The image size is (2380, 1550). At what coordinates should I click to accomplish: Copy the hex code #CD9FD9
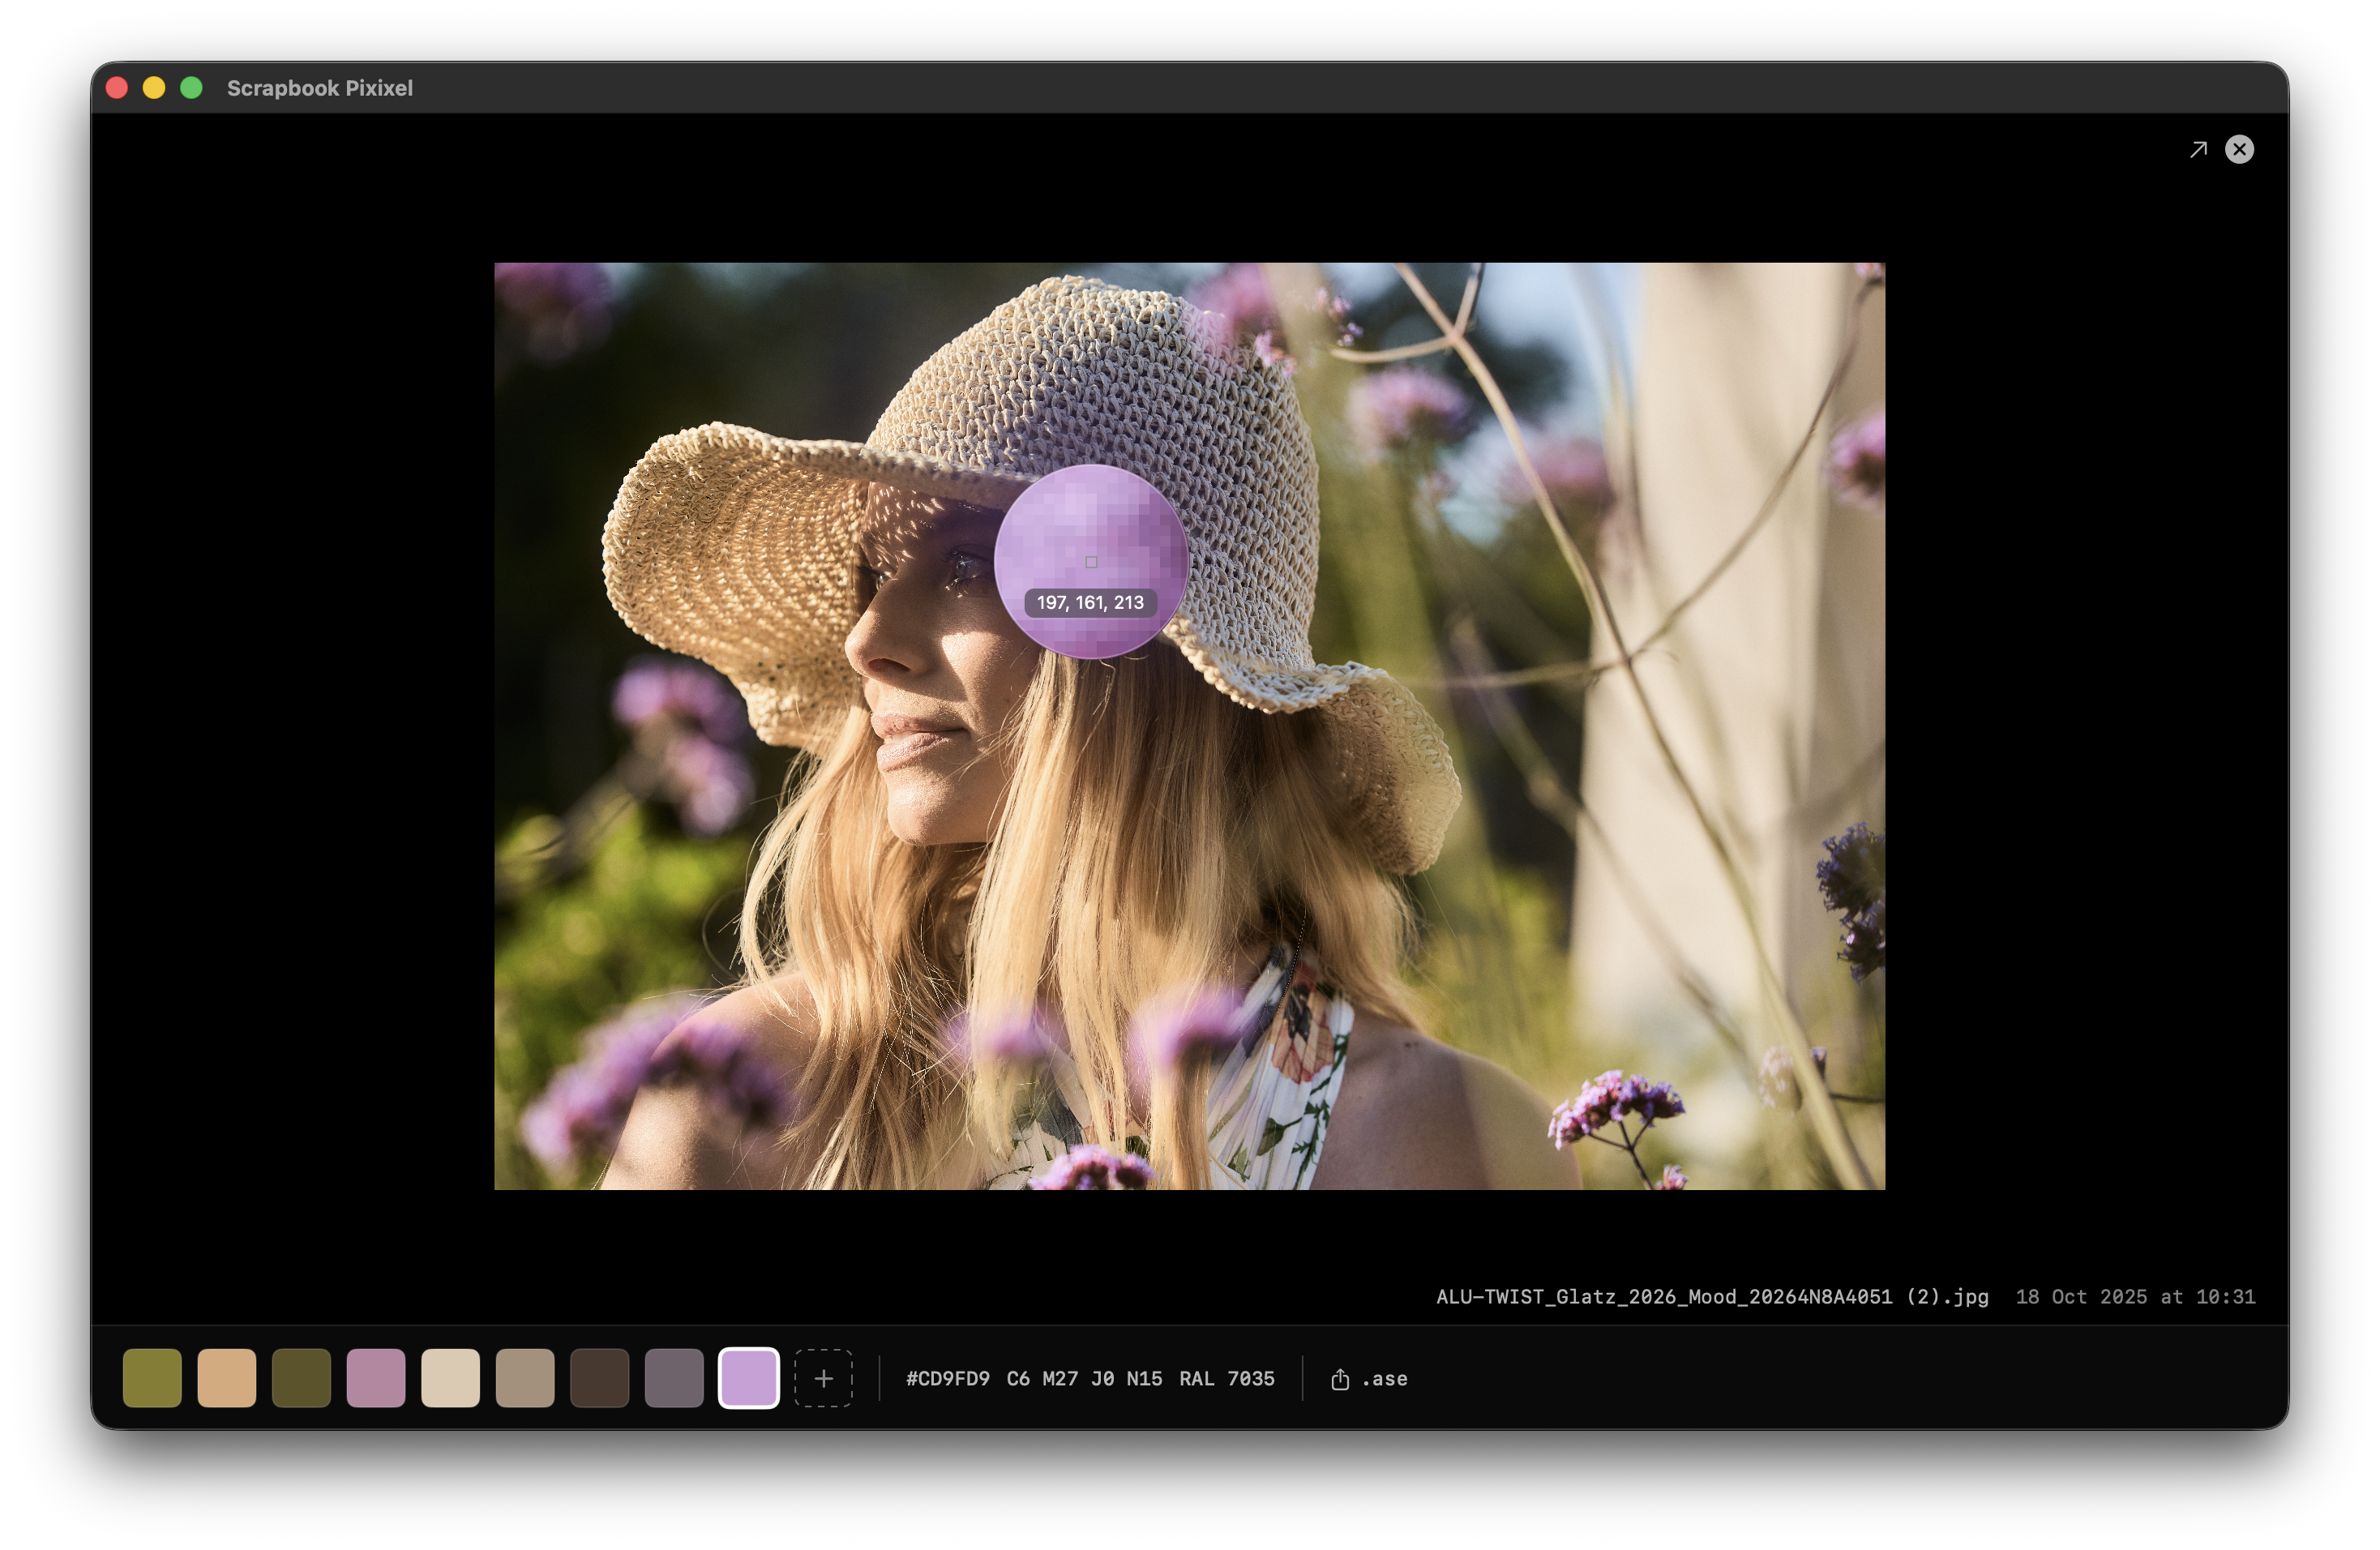947,1379
